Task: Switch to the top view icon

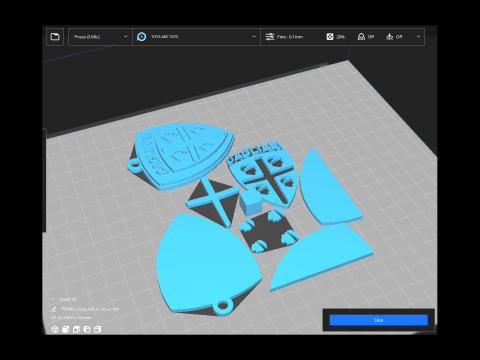Action: coord(76,329)
